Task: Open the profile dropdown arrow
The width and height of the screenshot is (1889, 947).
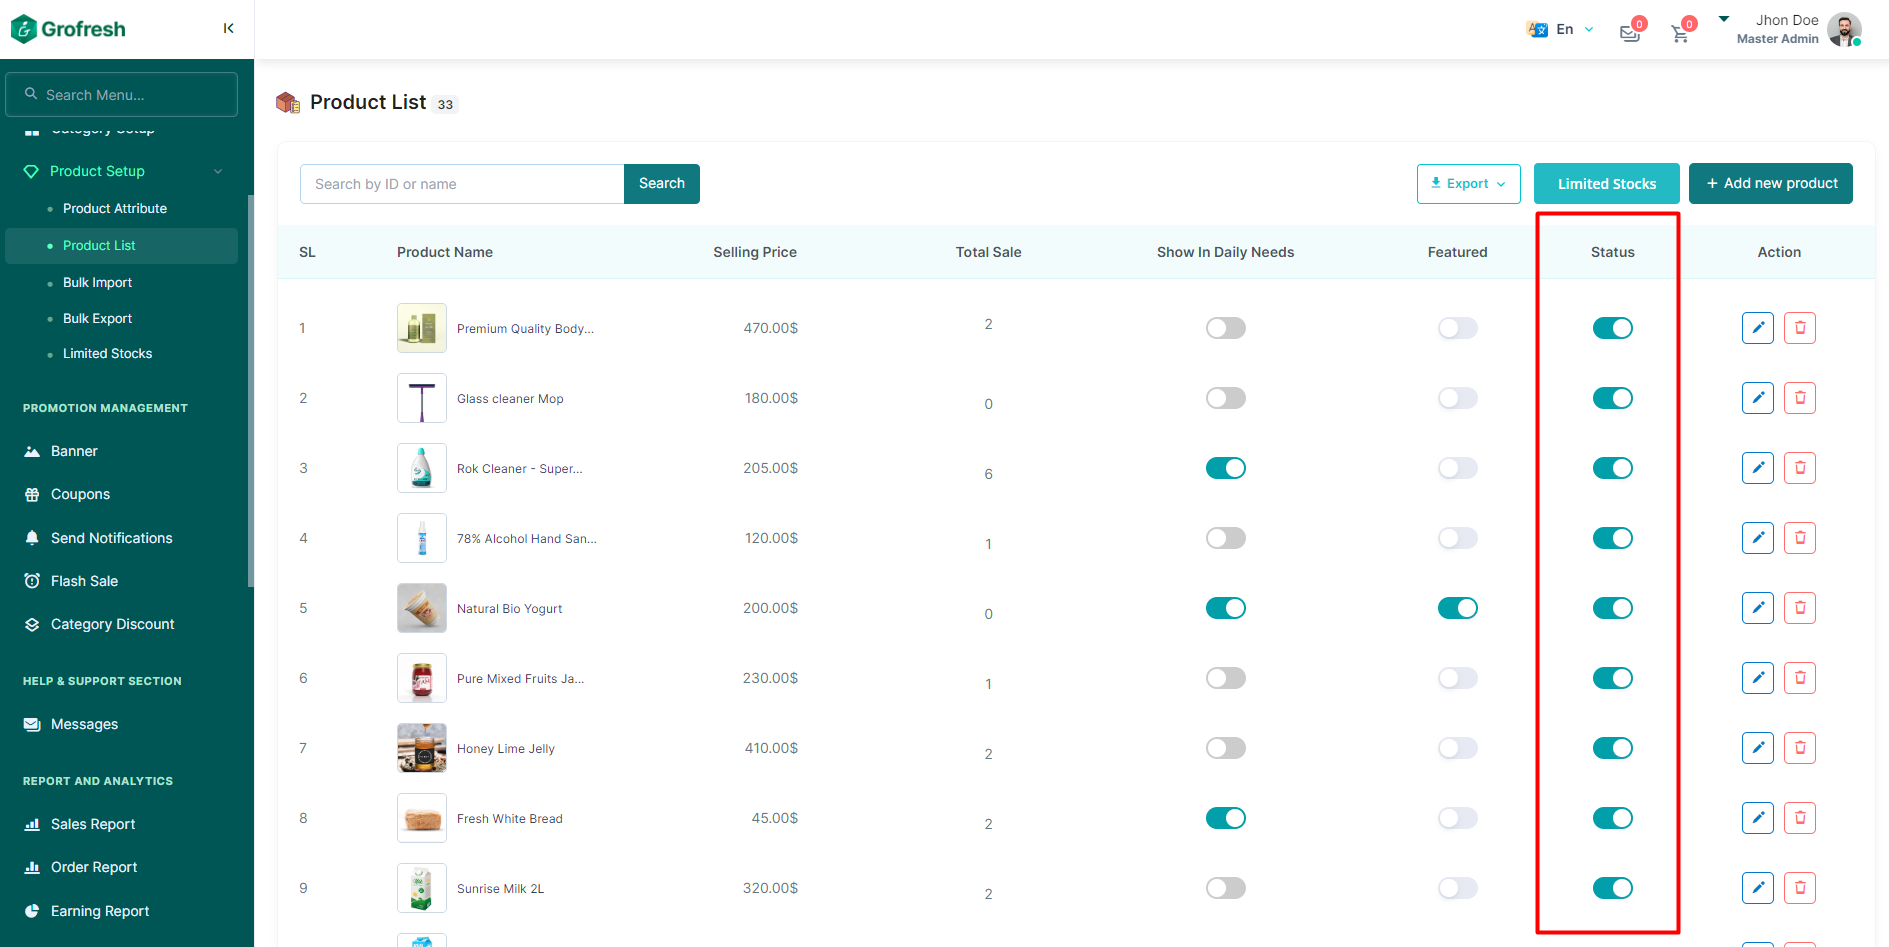Action: pyautogui.click(x=1724, y=19)
